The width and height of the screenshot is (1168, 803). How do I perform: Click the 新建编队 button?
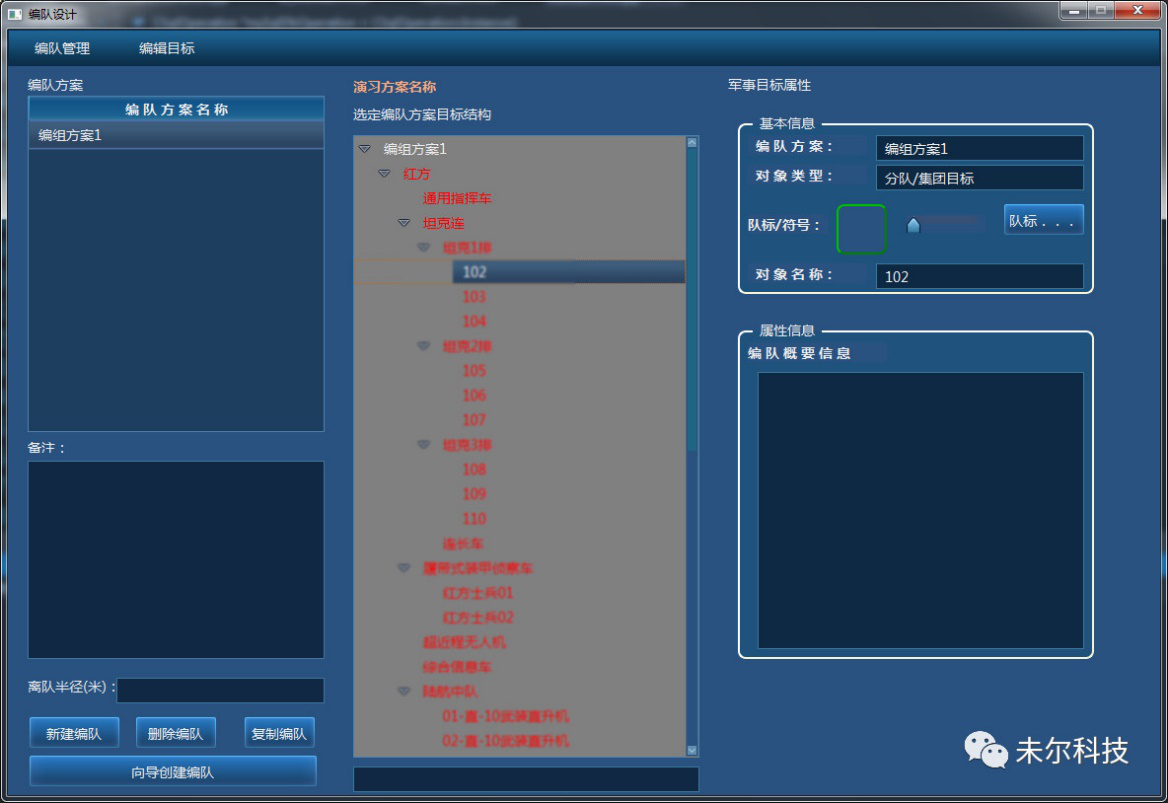point(74,734)
